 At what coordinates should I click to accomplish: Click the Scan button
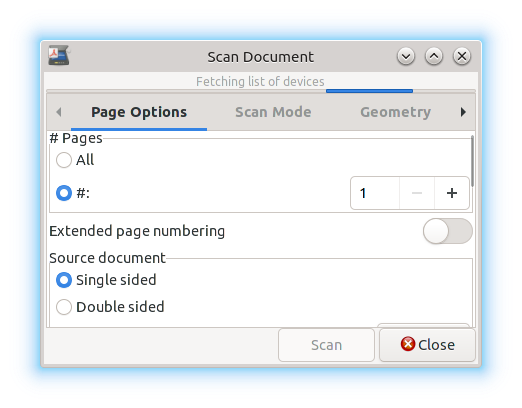(x=326, y=345)
